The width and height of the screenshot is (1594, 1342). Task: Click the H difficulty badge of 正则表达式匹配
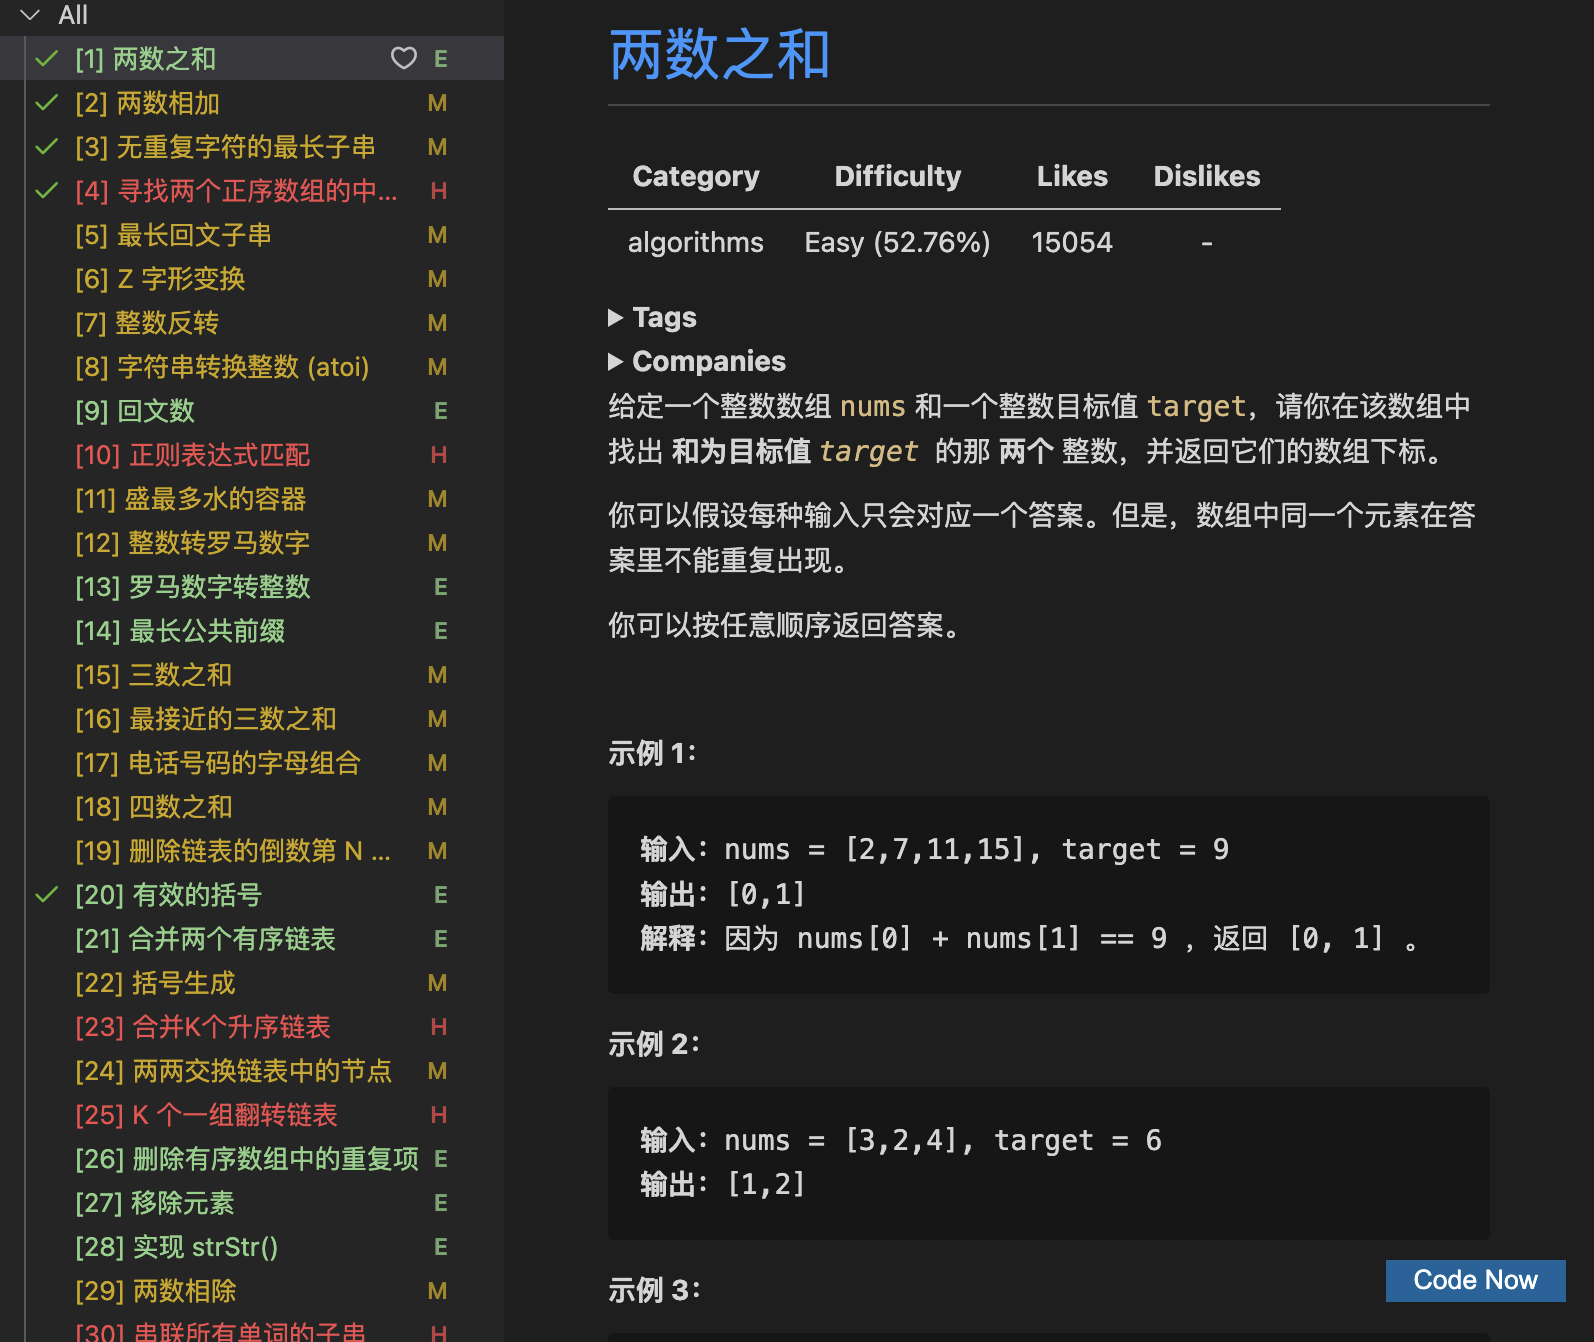[x=438, y=455]
